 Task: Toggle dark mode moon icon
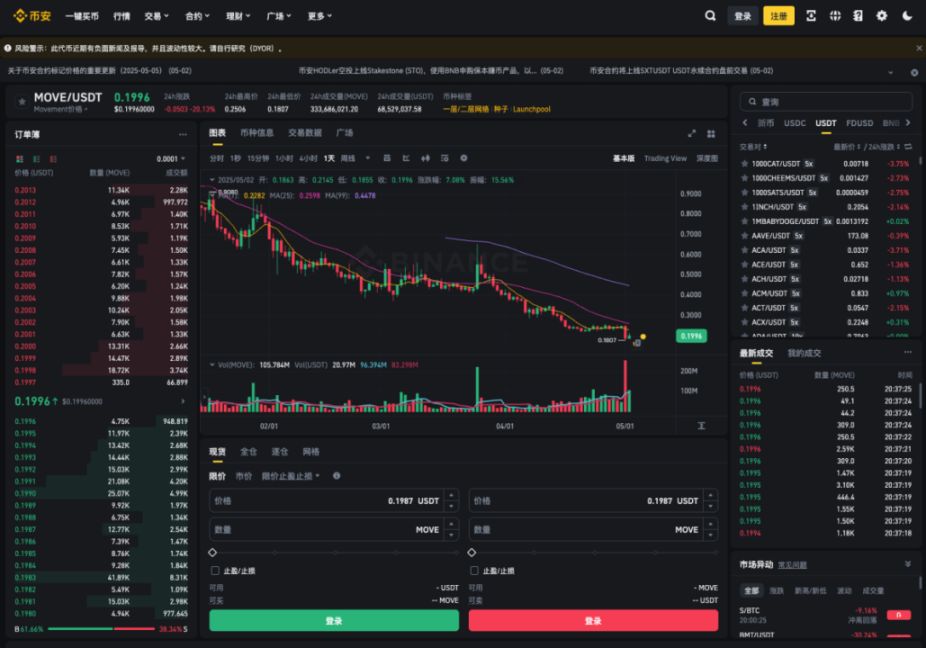click(x=907, y=16)
